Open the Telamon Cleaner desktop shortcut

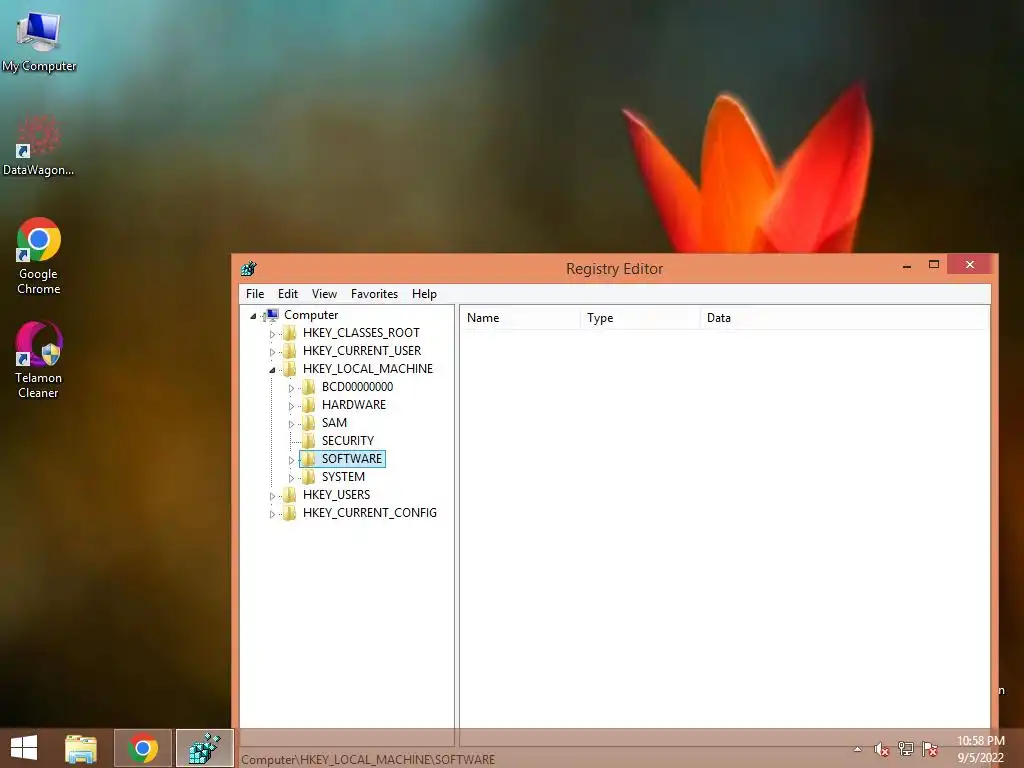click(x=39, y=360)
